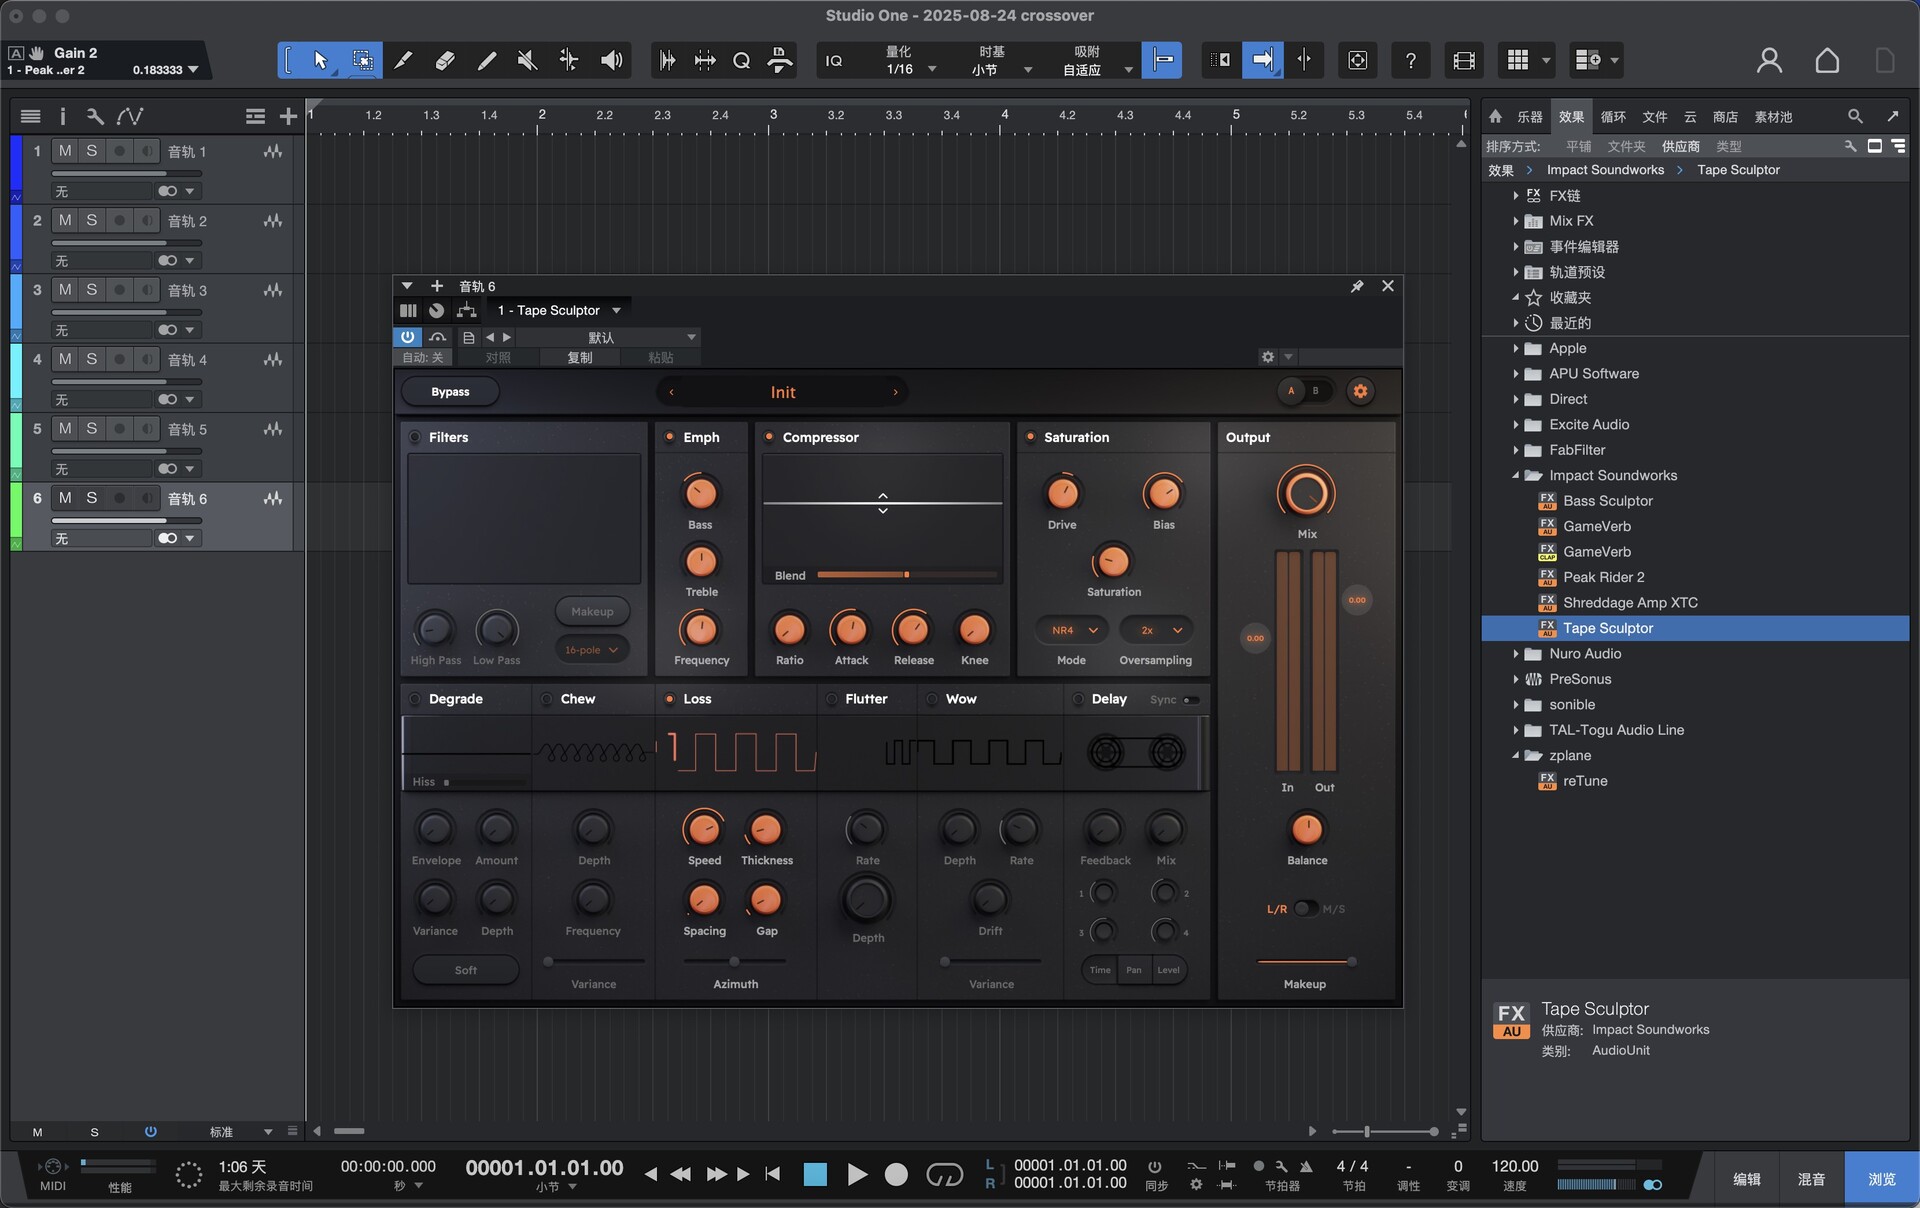This screenshot has height=1208, width=1920.
Task: Open user account profile icon
Action: [1769, 61]
